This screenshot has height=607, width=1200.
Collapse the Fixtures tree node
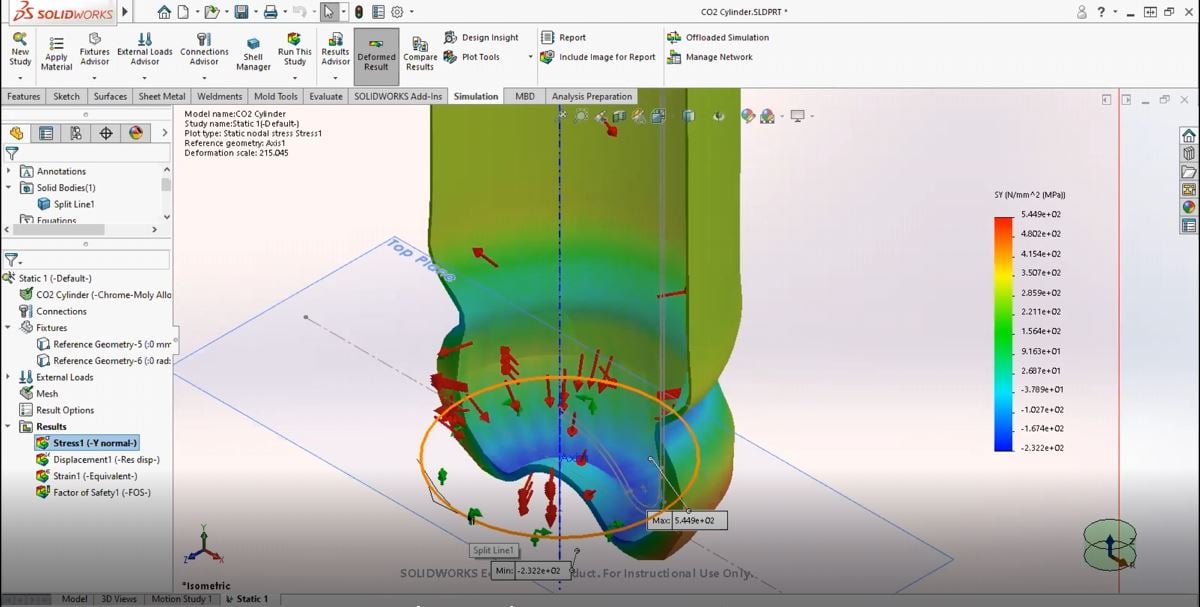[x=10, y=328]
